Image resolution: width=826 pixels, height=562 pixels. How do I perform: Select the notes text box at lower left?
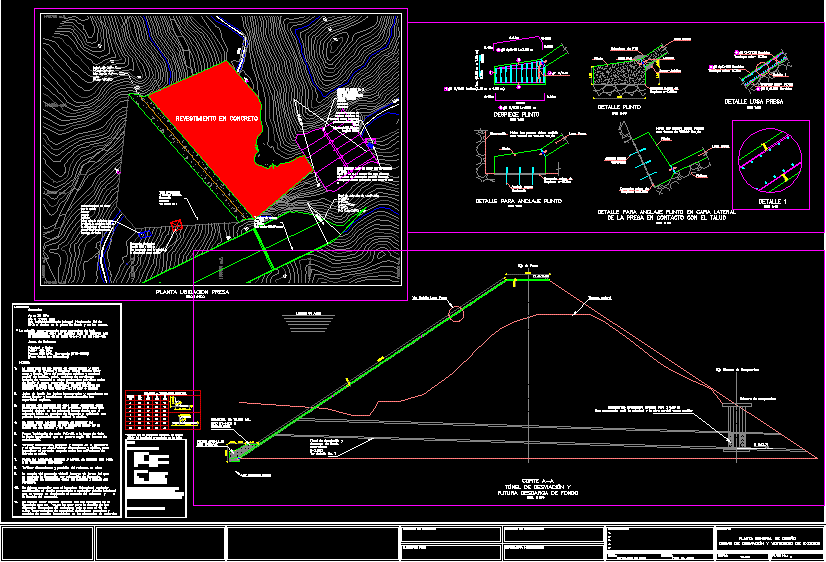(x=67, y=410)
